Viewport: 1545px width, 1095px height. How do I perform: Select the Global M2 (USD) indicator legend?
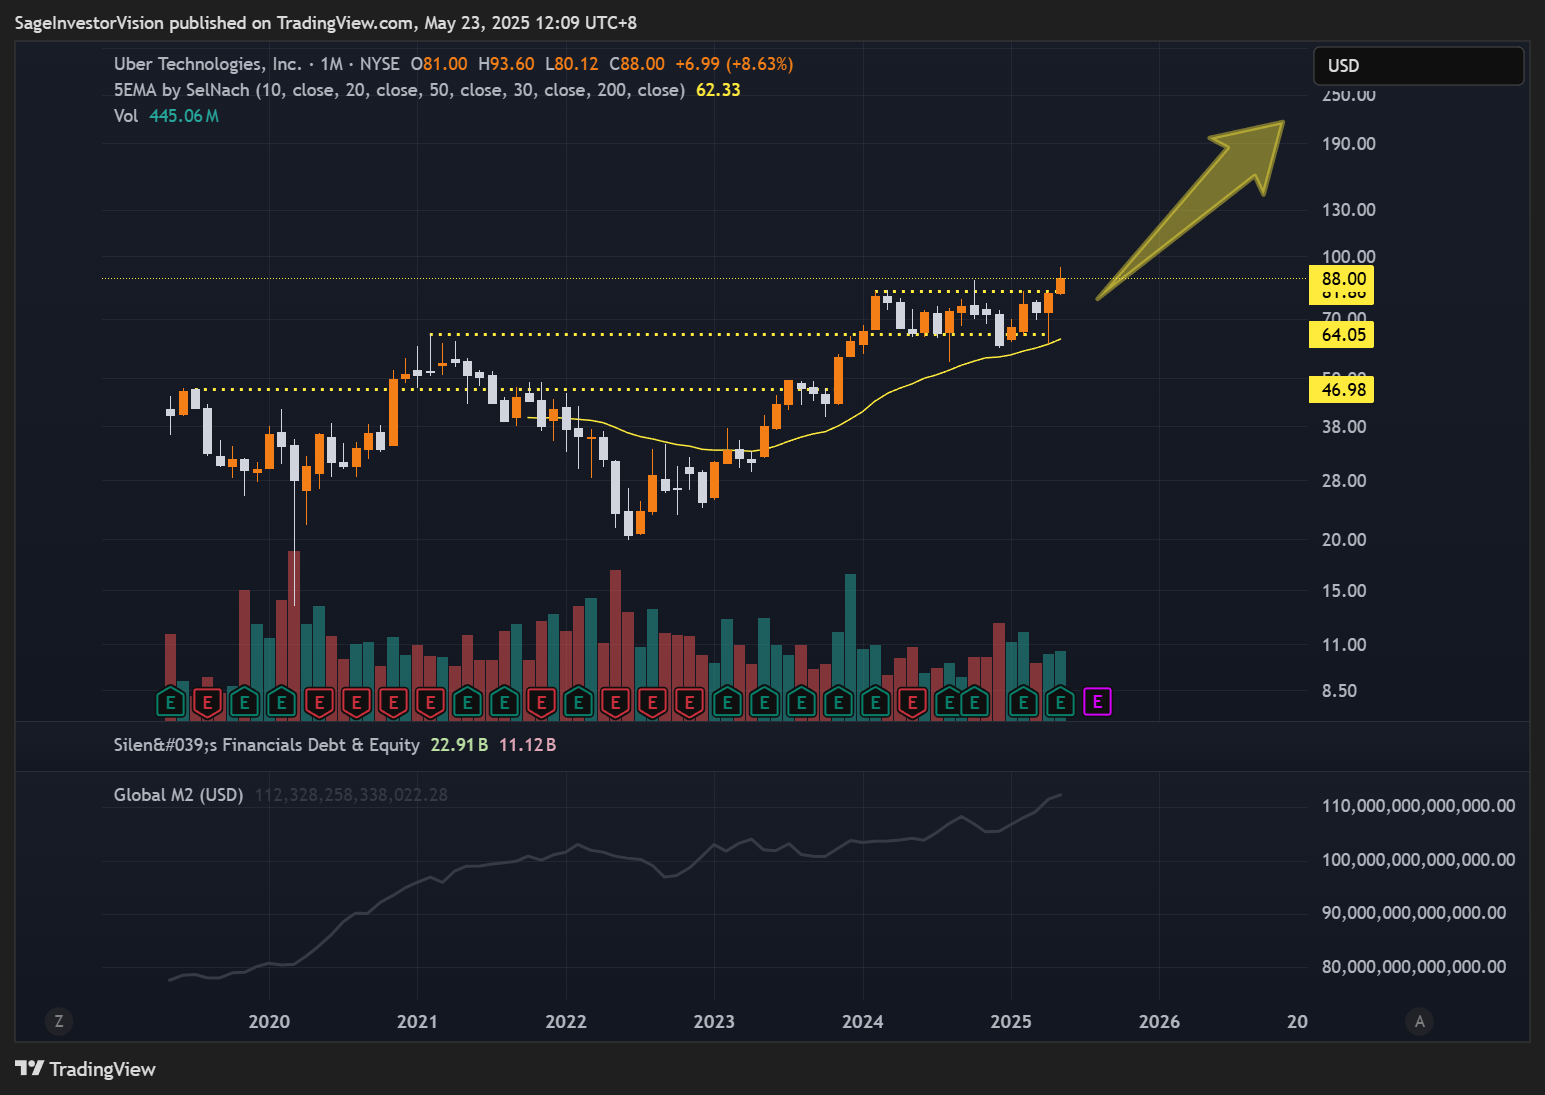click(x=179, y=795)
